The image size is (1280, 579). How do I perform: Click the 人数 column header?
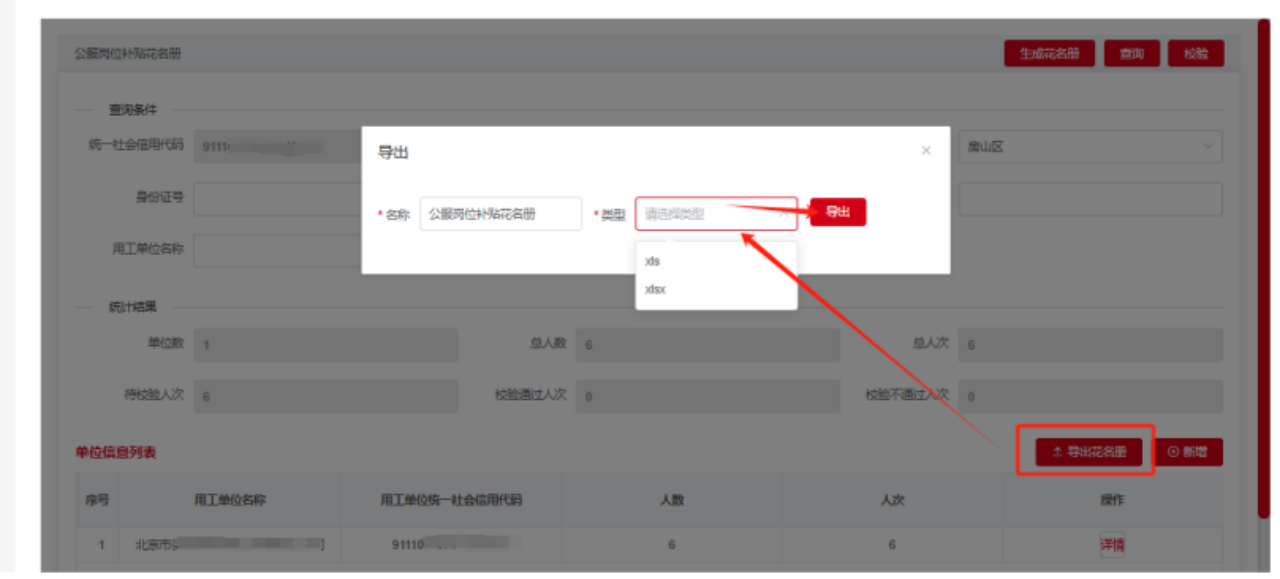click(x=671, y=500)
